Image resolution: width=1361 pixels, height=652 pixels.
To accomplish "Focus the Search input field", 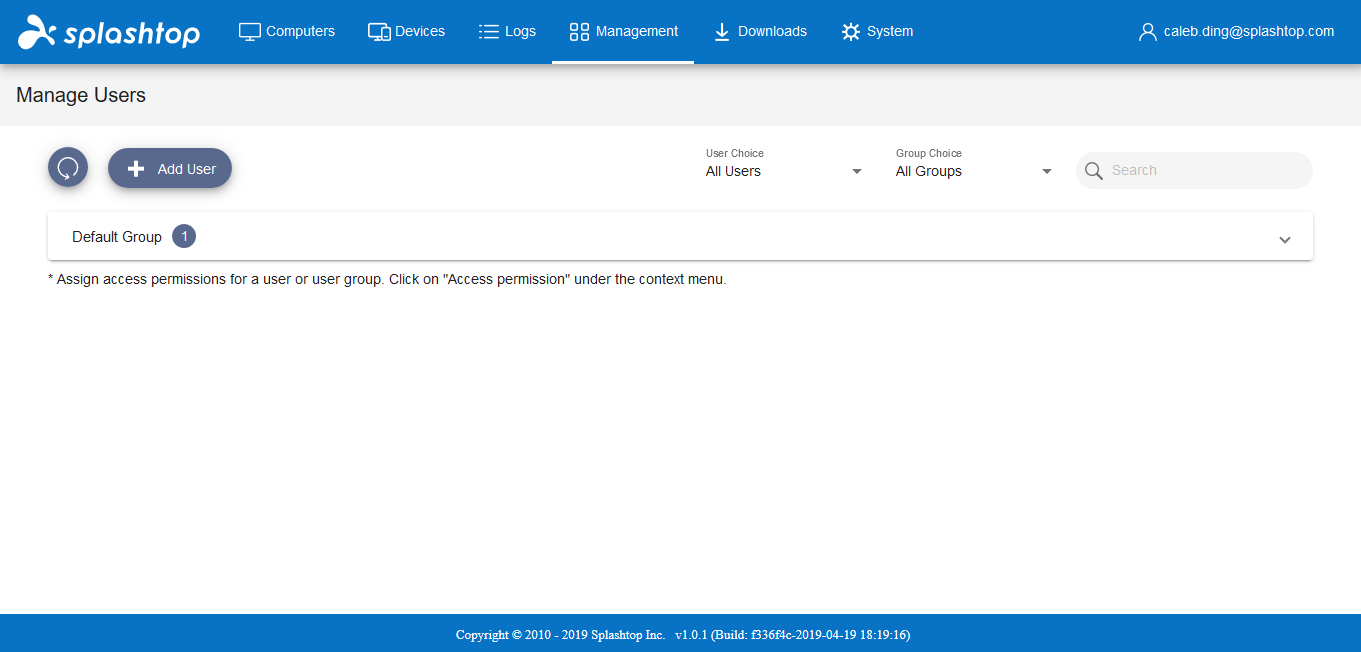I will [1194, 170].
